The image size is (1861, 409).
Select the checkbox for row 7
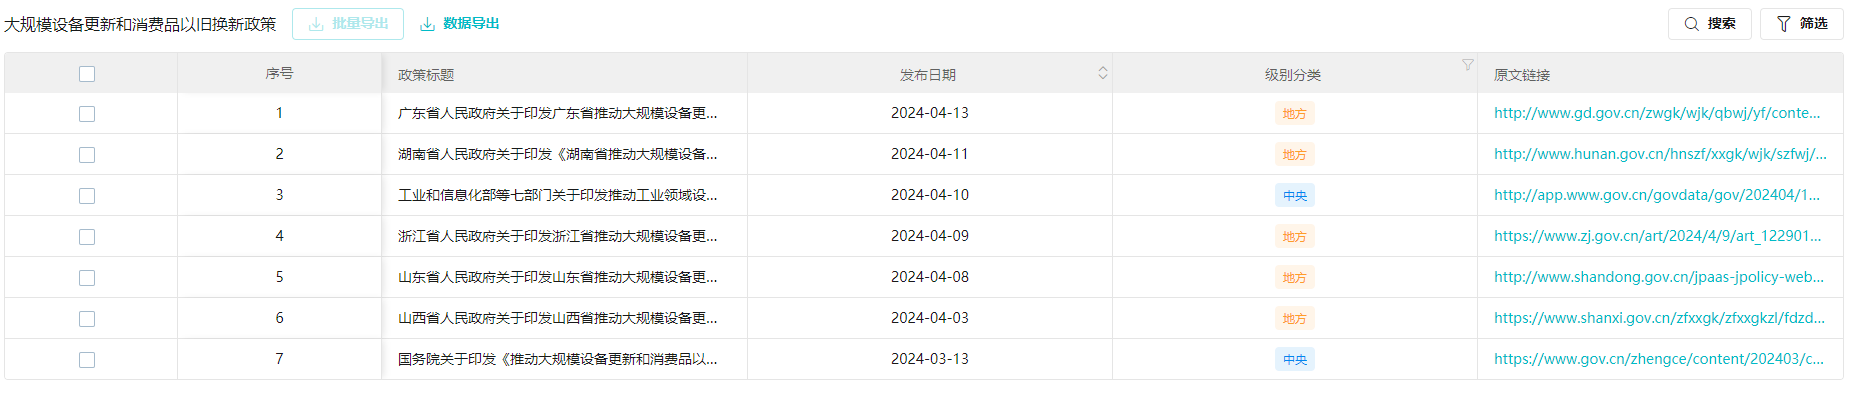coord(87,360)
